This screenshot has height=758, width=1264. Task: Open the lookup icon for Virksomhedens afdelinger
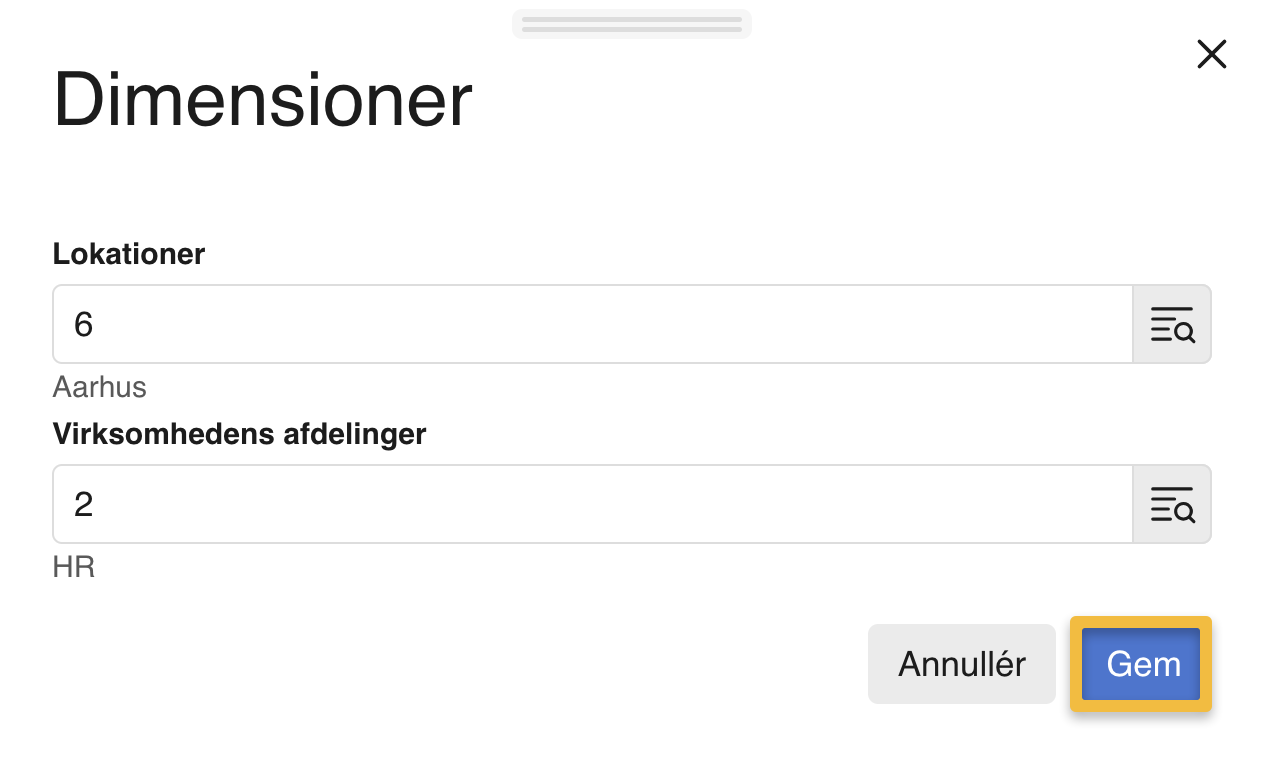1172,503
